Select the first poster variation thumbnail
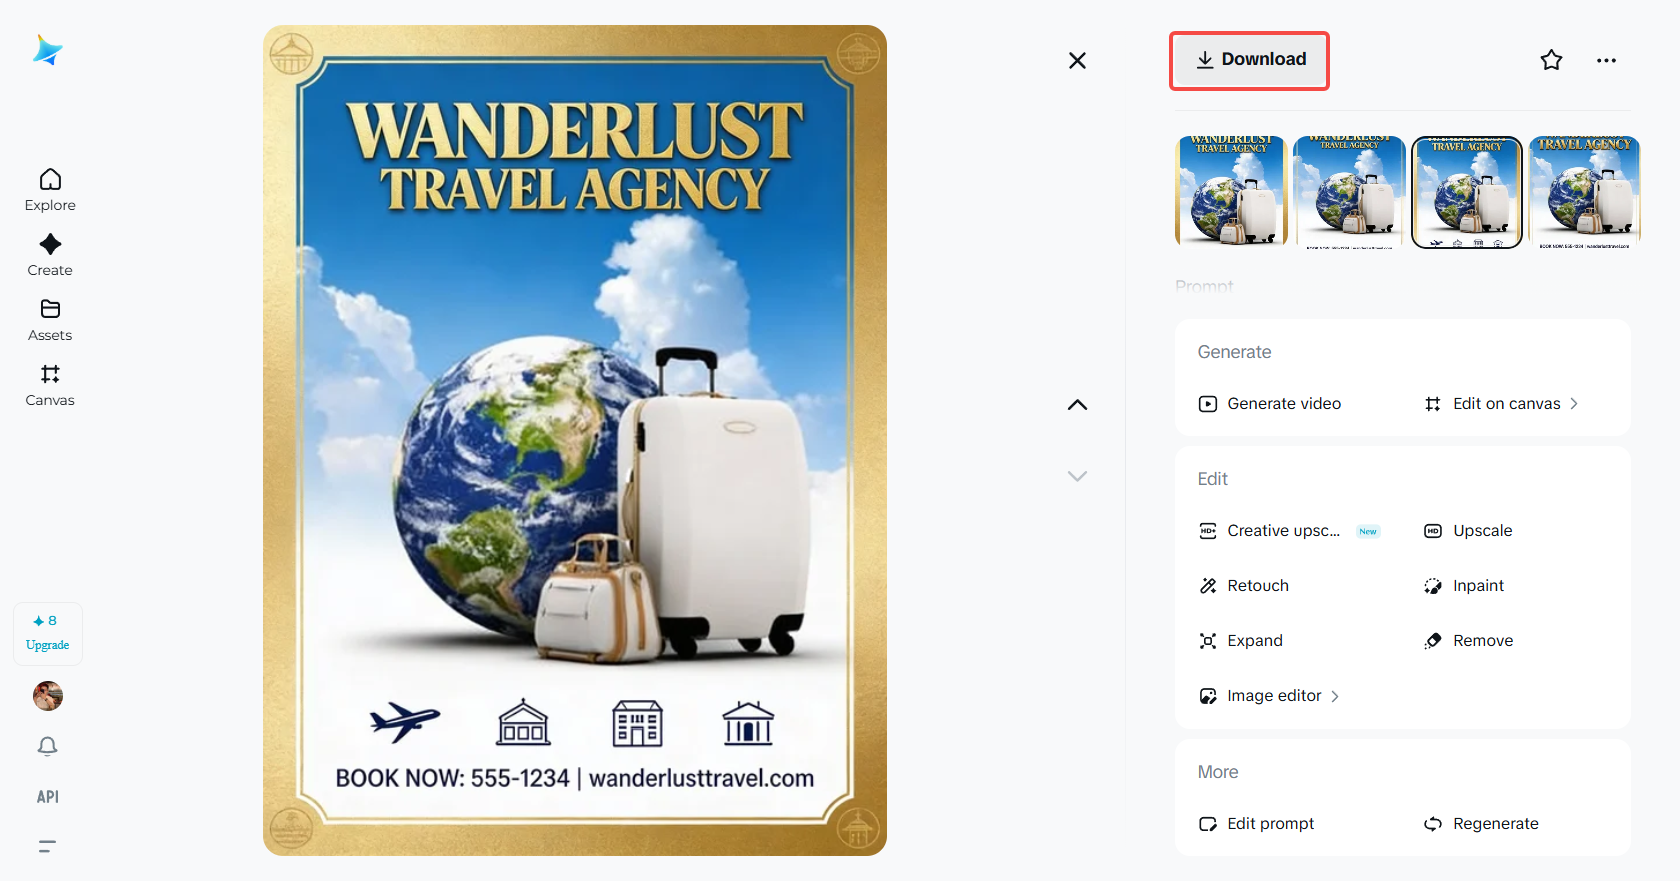The width and height of the screenshot is (1680, 881). pyautogui.click(x=1231, y=191)
